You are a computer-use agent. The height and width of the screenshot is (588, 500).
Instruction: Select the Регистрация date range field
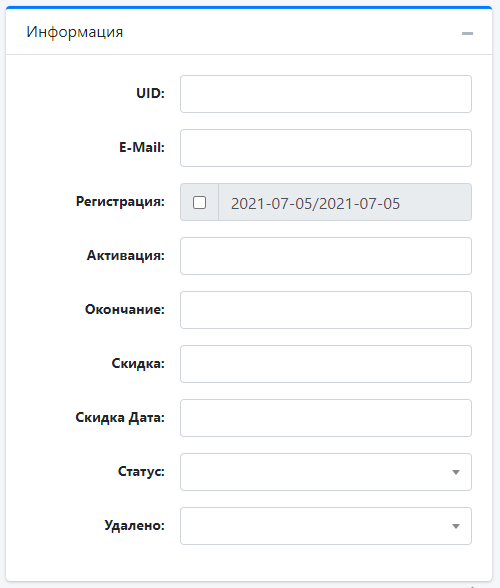click(x=345, y=202)
